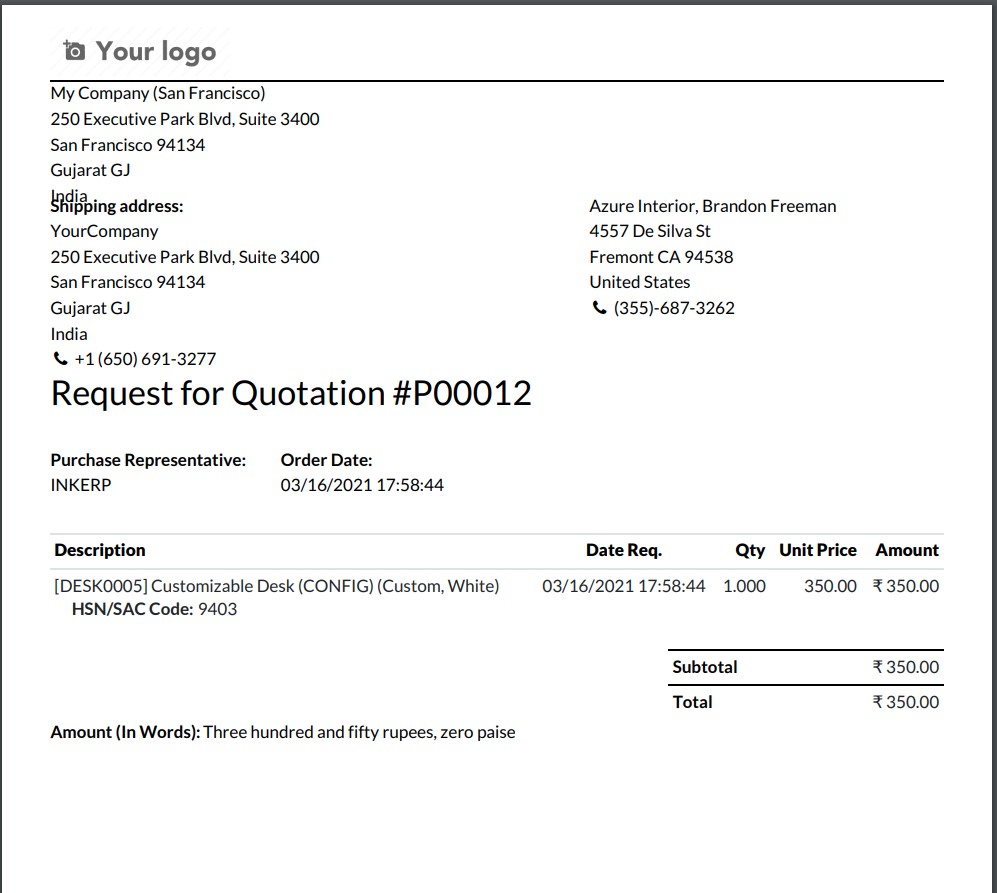Viewport: 997px width, 893px height.
Task: Click the 'Description' column header
Action: tap(100, 550)
